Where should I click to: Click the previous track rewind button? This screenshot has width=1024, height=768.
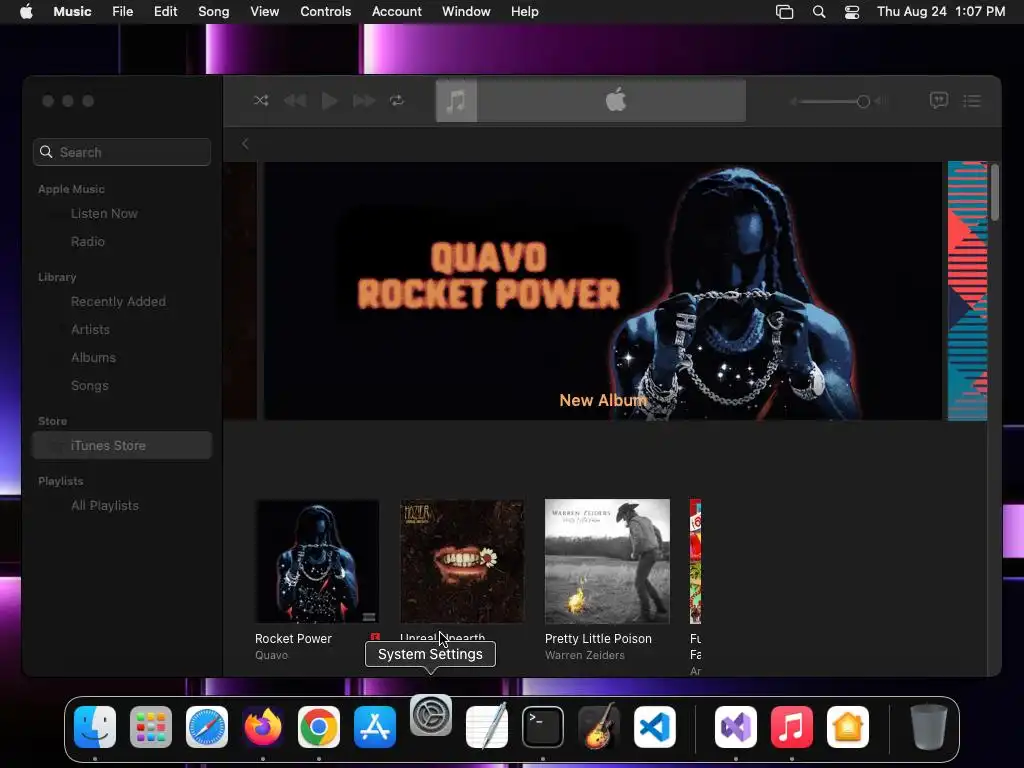(x=295, y=101)
